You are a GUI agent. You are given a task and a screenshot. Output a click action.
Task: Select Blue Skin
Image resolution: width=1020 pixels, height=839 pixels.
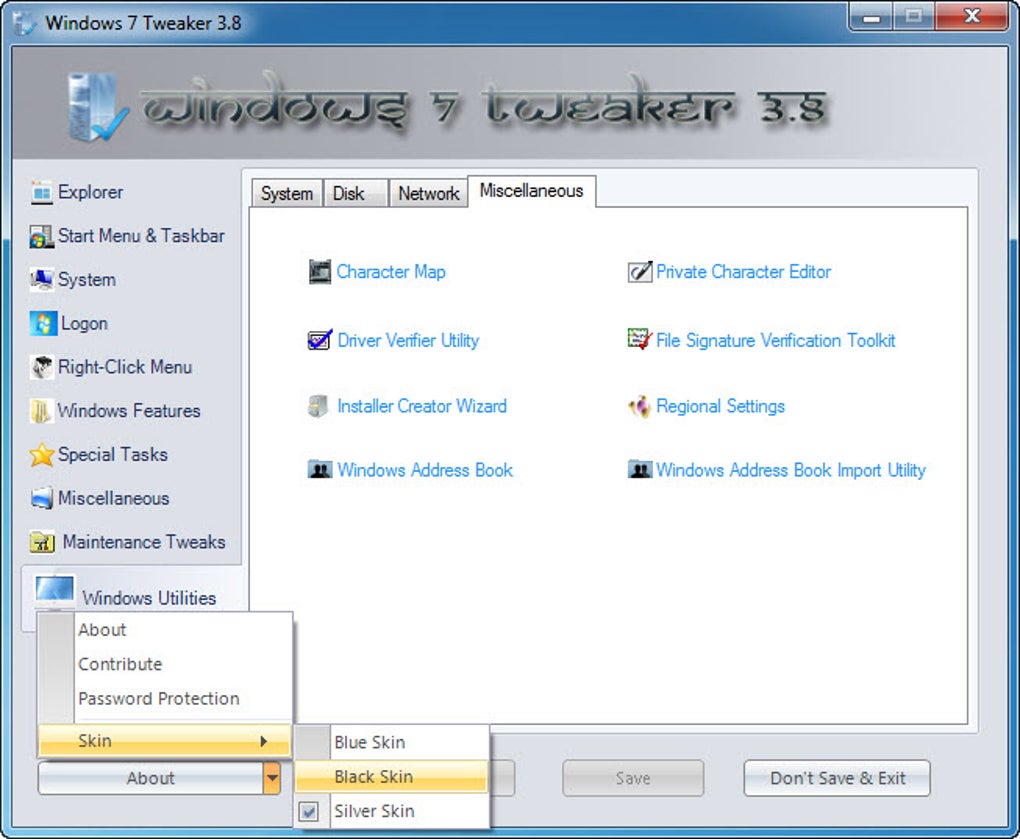coord(392,743)
